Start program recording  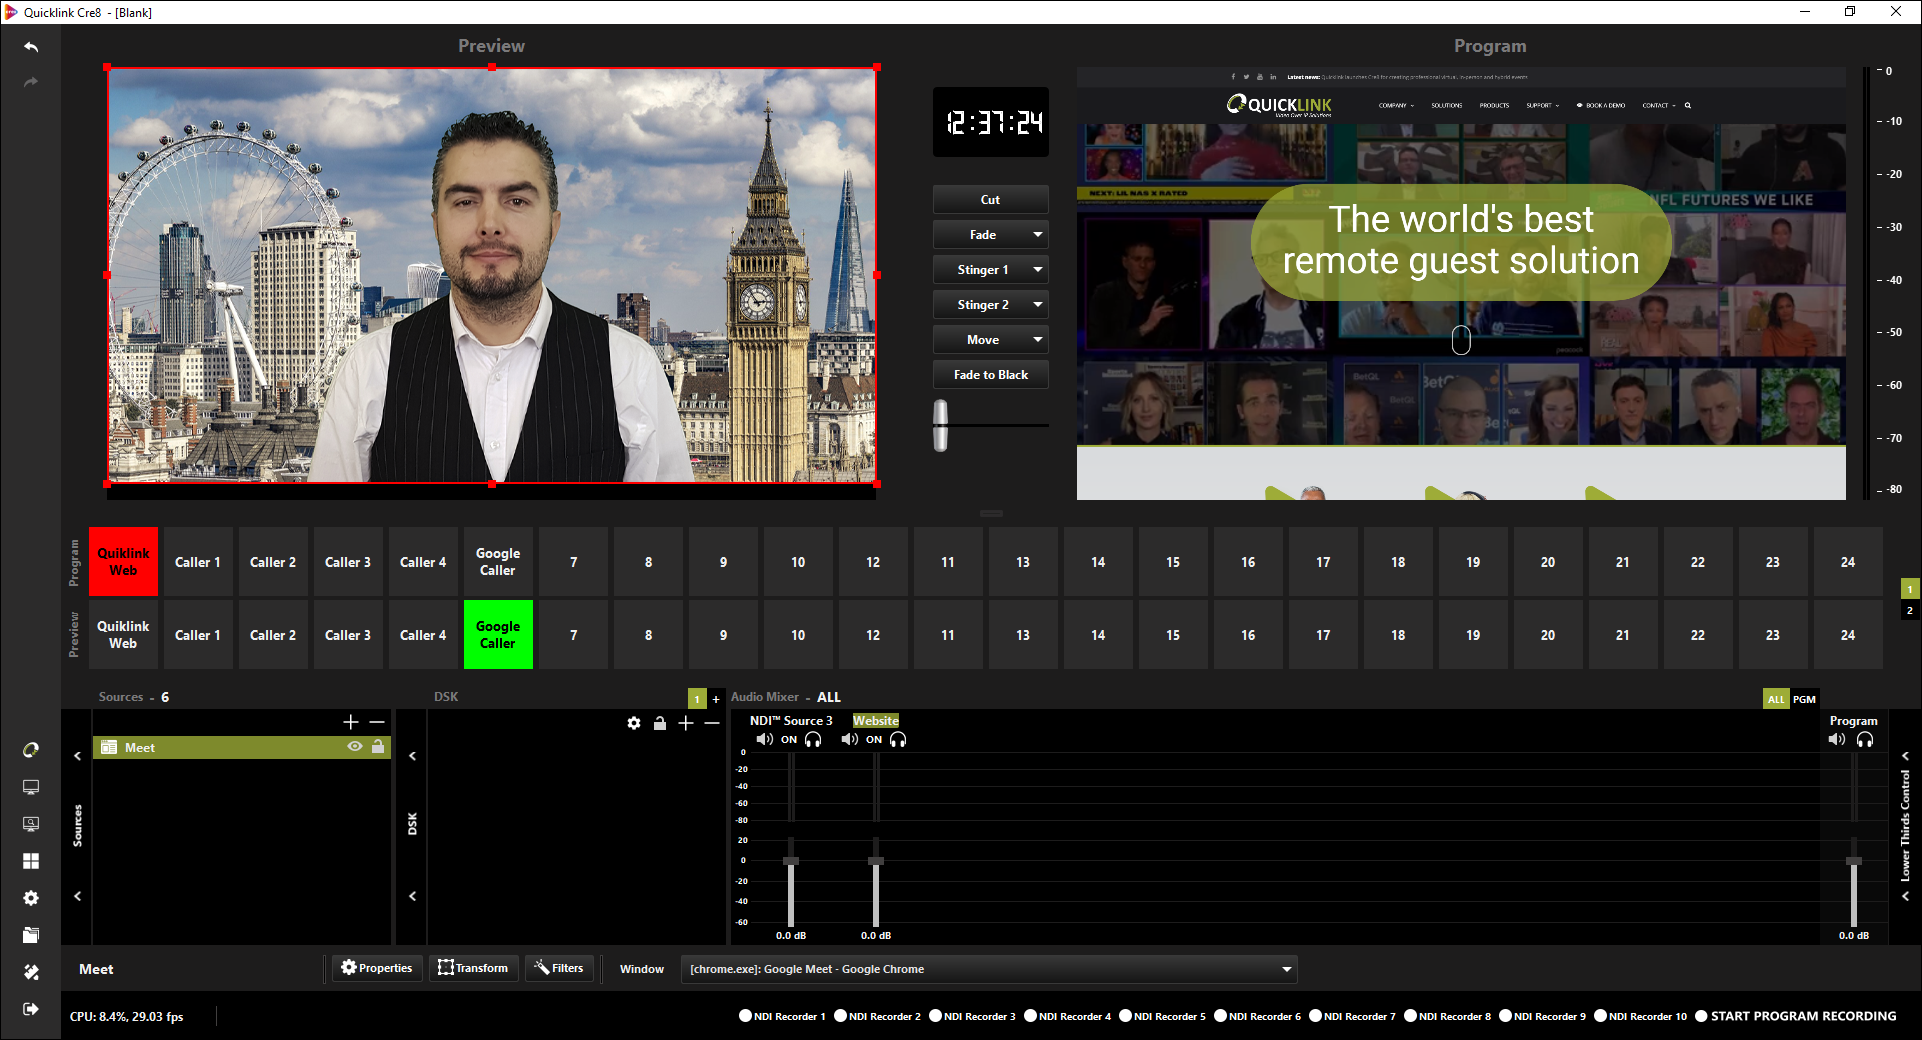tap(1795, 1016)
